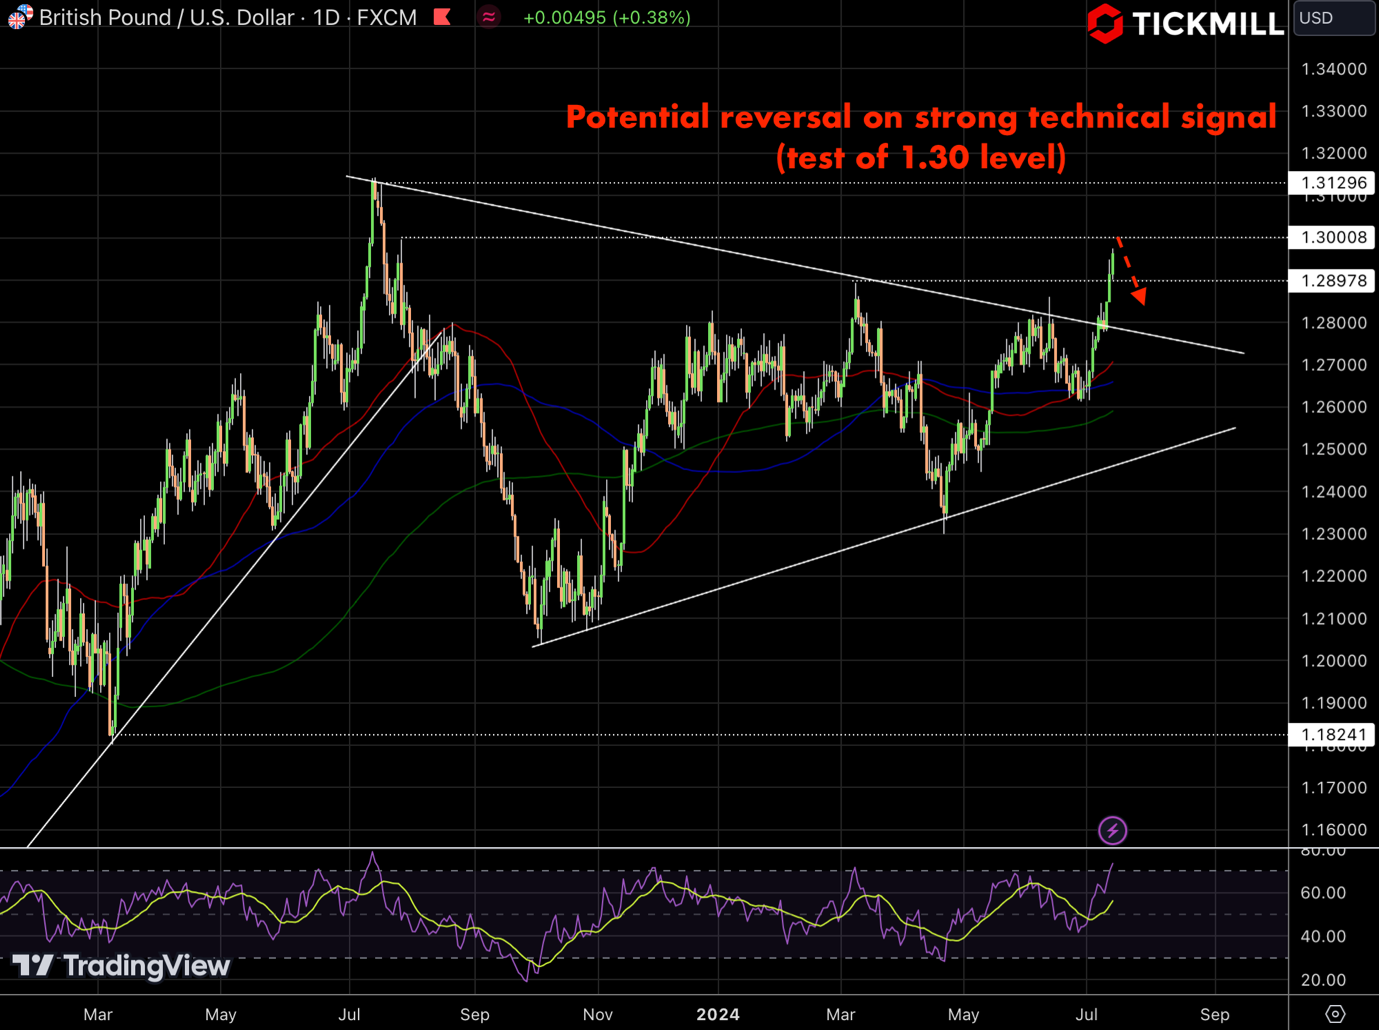This screenshot has width=1379, height=1030.
Task: Select the 1.28978 price label
Action: 1332,281
